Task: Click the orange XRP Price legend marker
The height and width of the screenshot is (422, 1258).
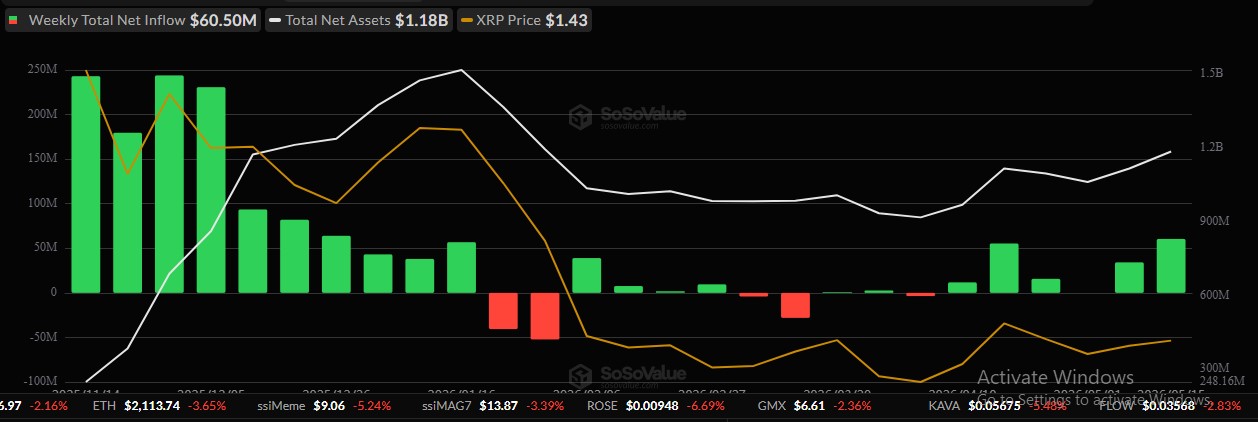Action: click(466, 20)
